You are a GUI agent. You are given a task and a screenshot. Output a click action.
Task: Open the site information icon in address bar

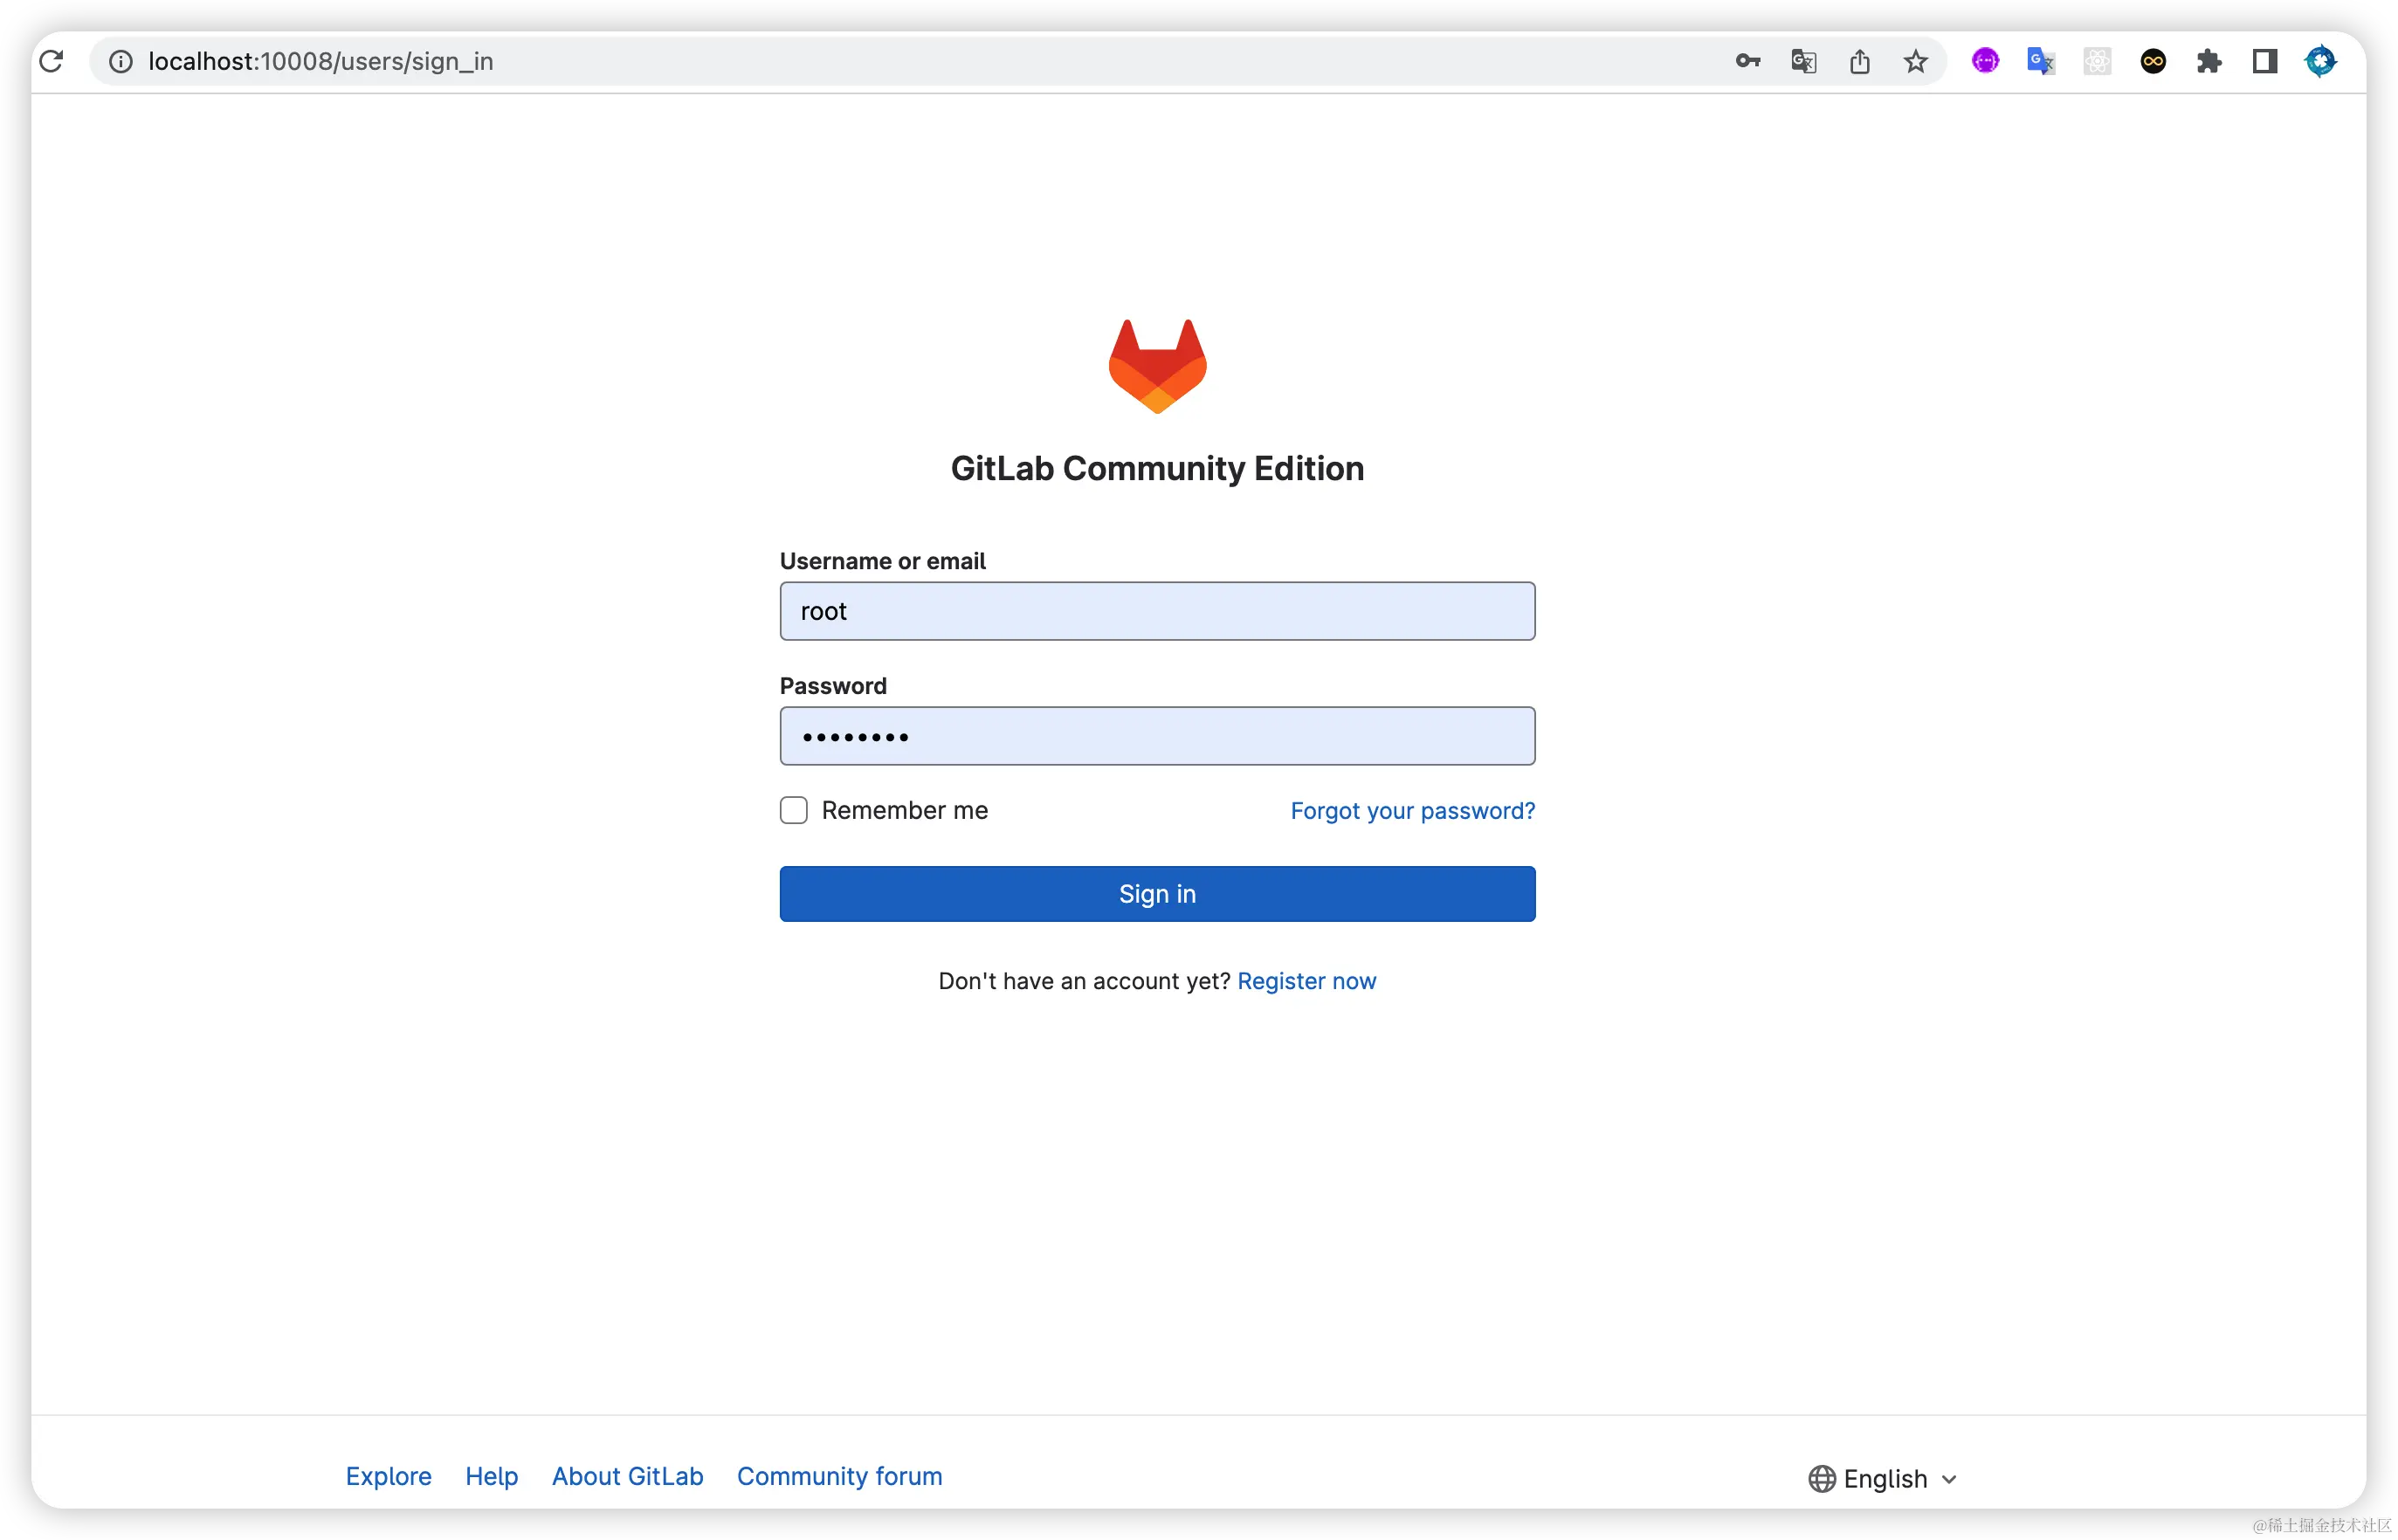coord(121,61)
